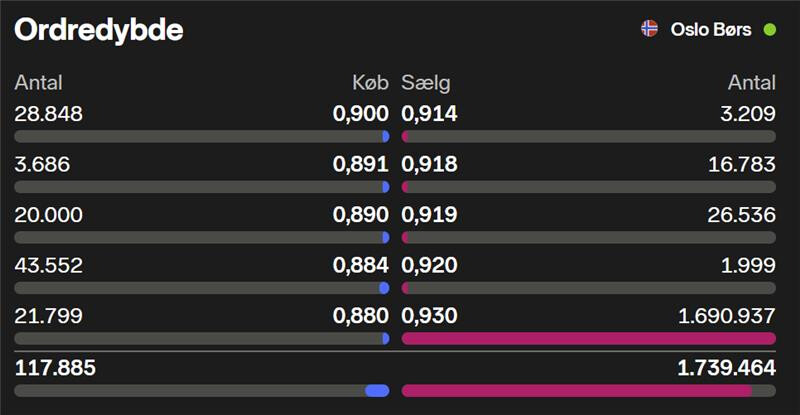Click ask price 0,920
The image size is (800, 415).
(429, 265)
